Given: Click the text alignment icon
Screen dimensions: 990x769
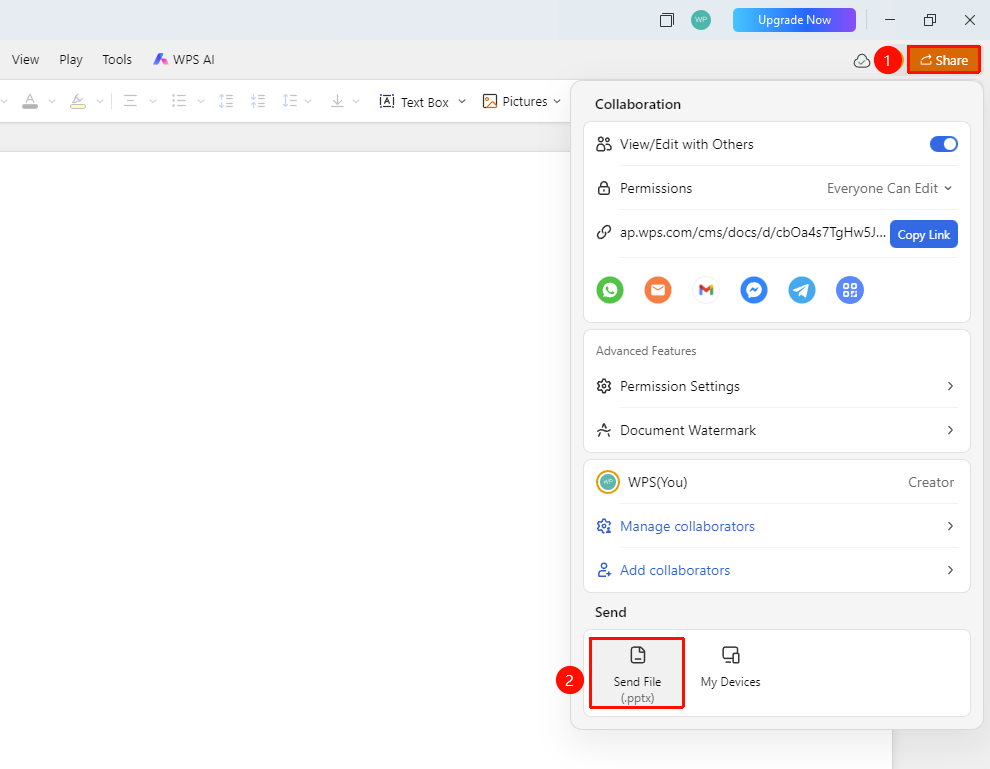Looking at the screenshot, I should [131, 101].
